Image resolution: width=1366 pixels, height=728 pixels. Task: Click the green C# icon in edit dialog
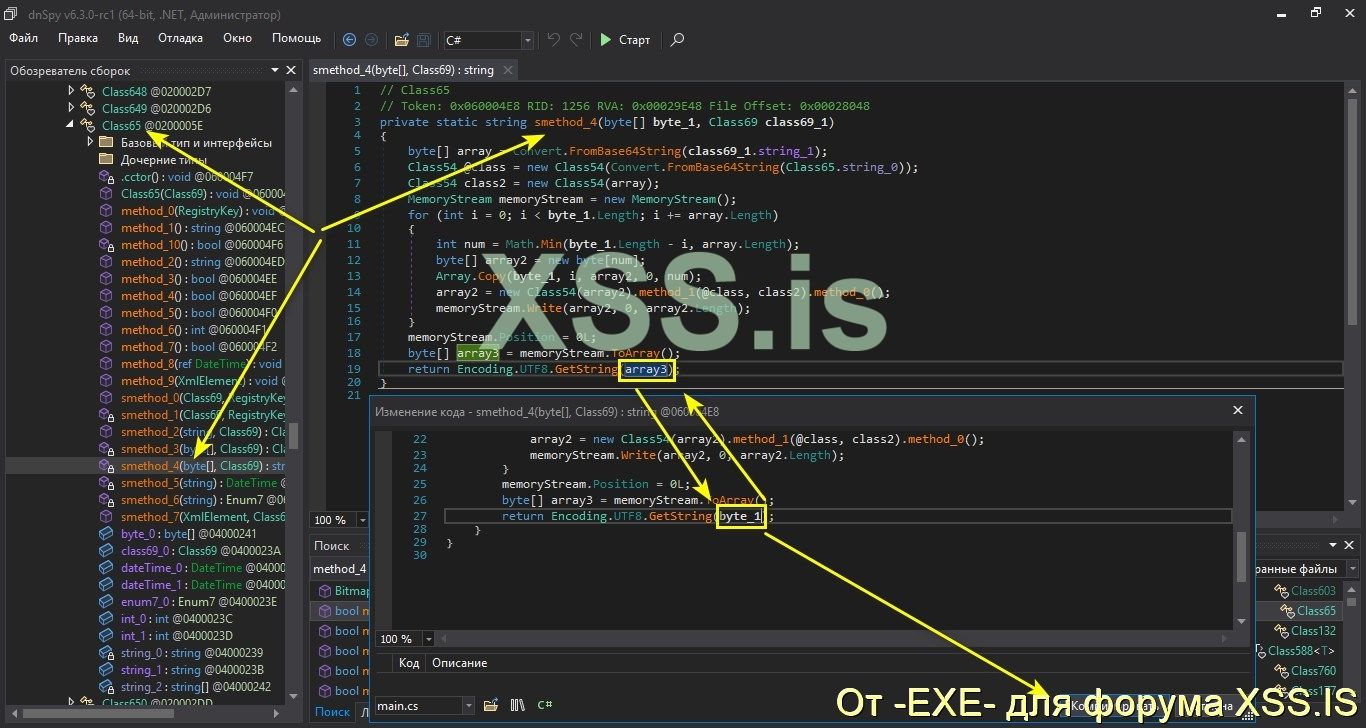545,705
